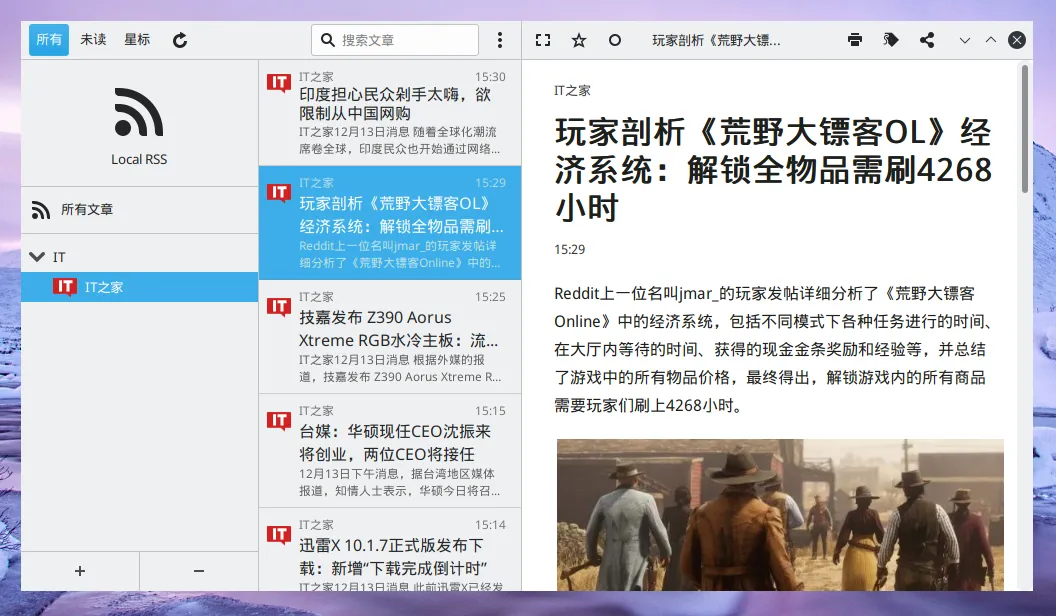The height and width of the screenshot is (616, 1056).
Task: Open the tag article icon
Action: pos(890,40)
